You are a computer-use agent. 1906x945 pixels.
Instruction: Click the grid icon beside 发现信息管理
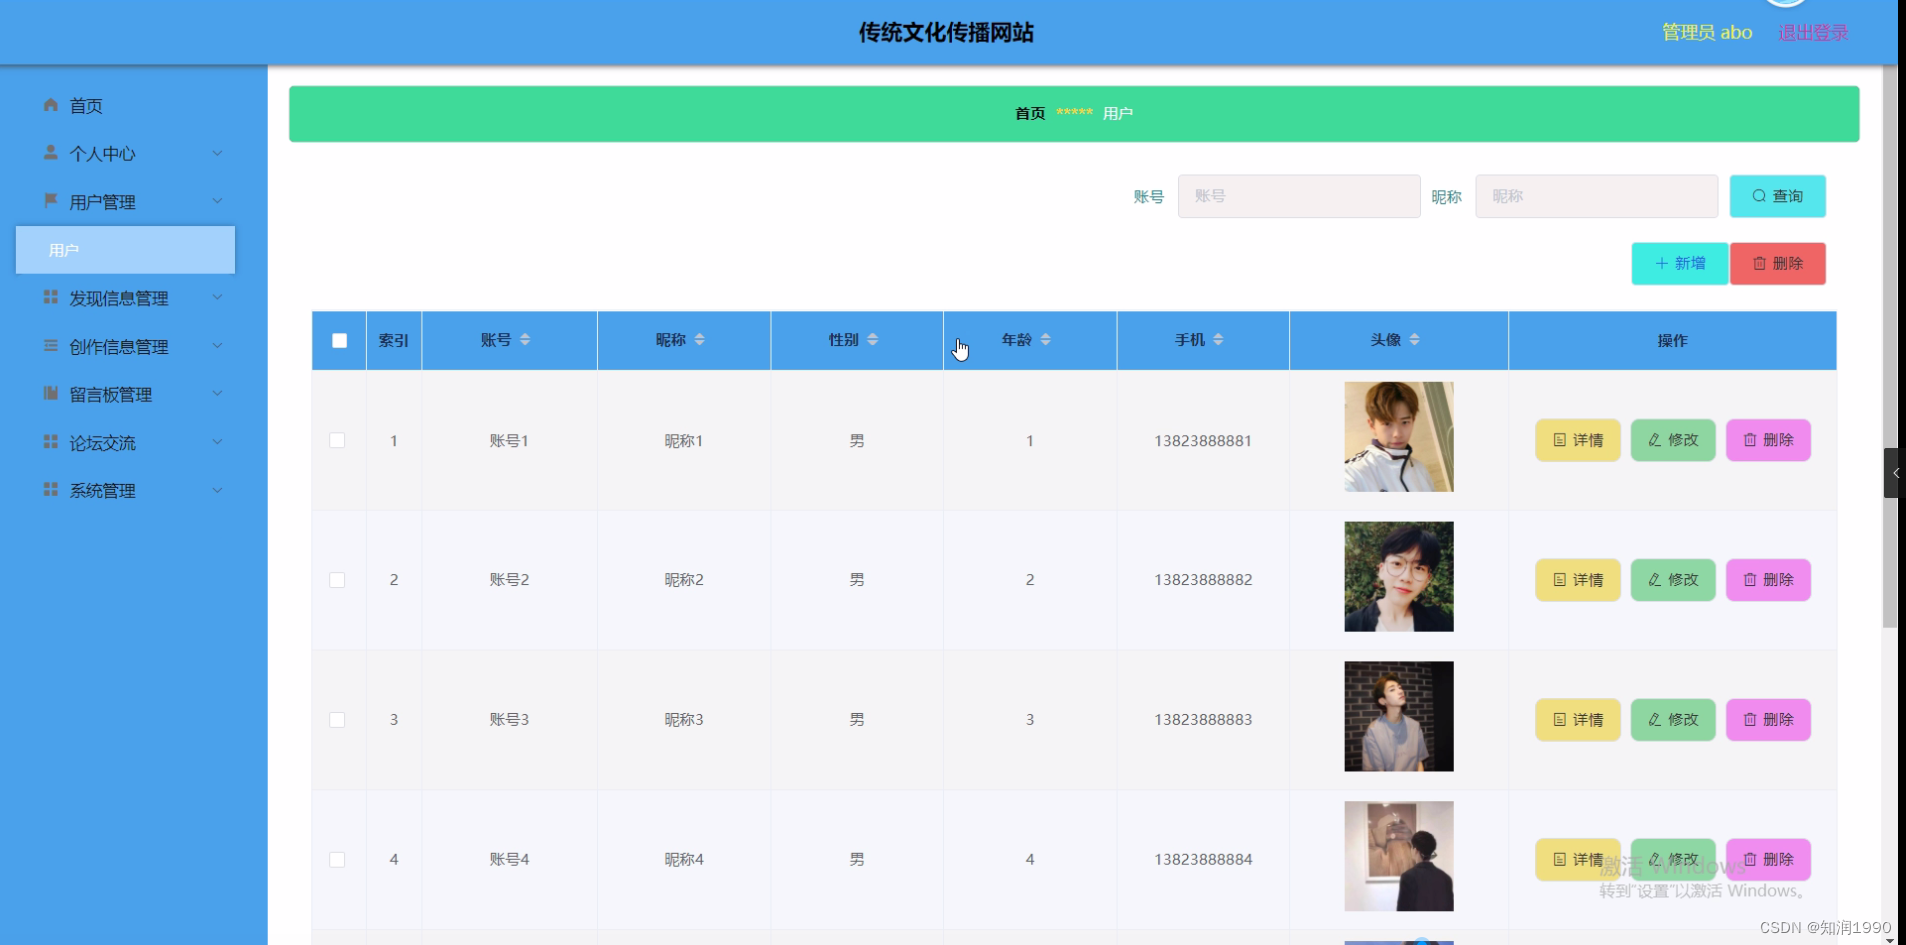tap(50, 297)
